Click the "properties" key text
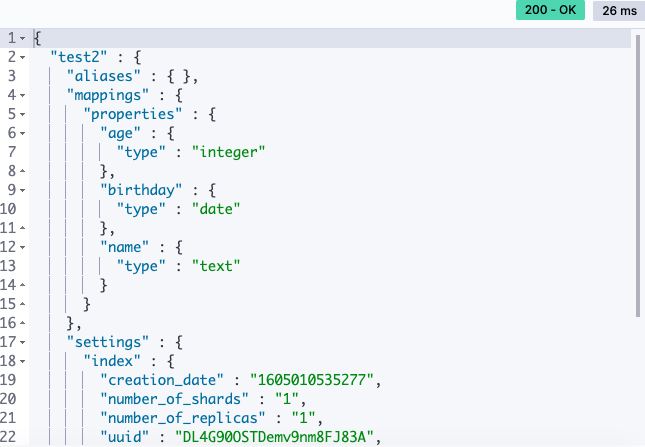 [132, 114]
